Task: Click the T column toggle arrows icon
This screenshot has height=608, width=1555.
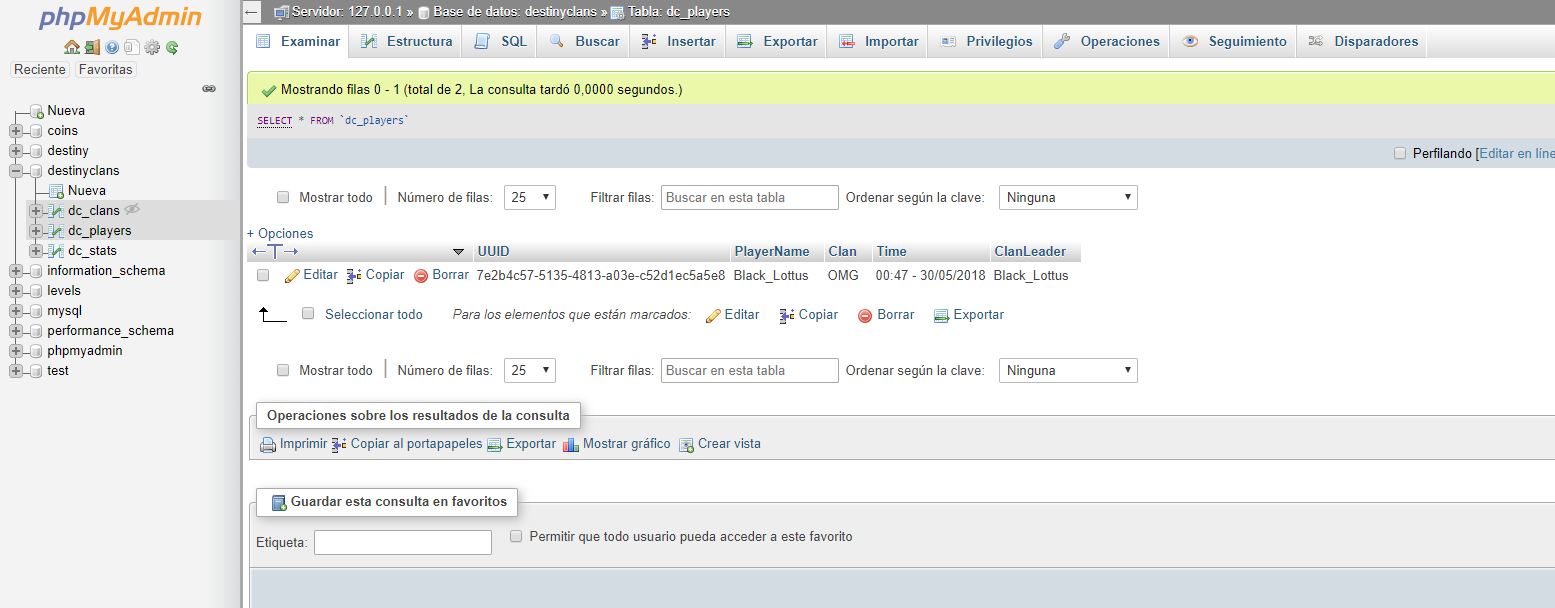Action: tap(275, 251)
